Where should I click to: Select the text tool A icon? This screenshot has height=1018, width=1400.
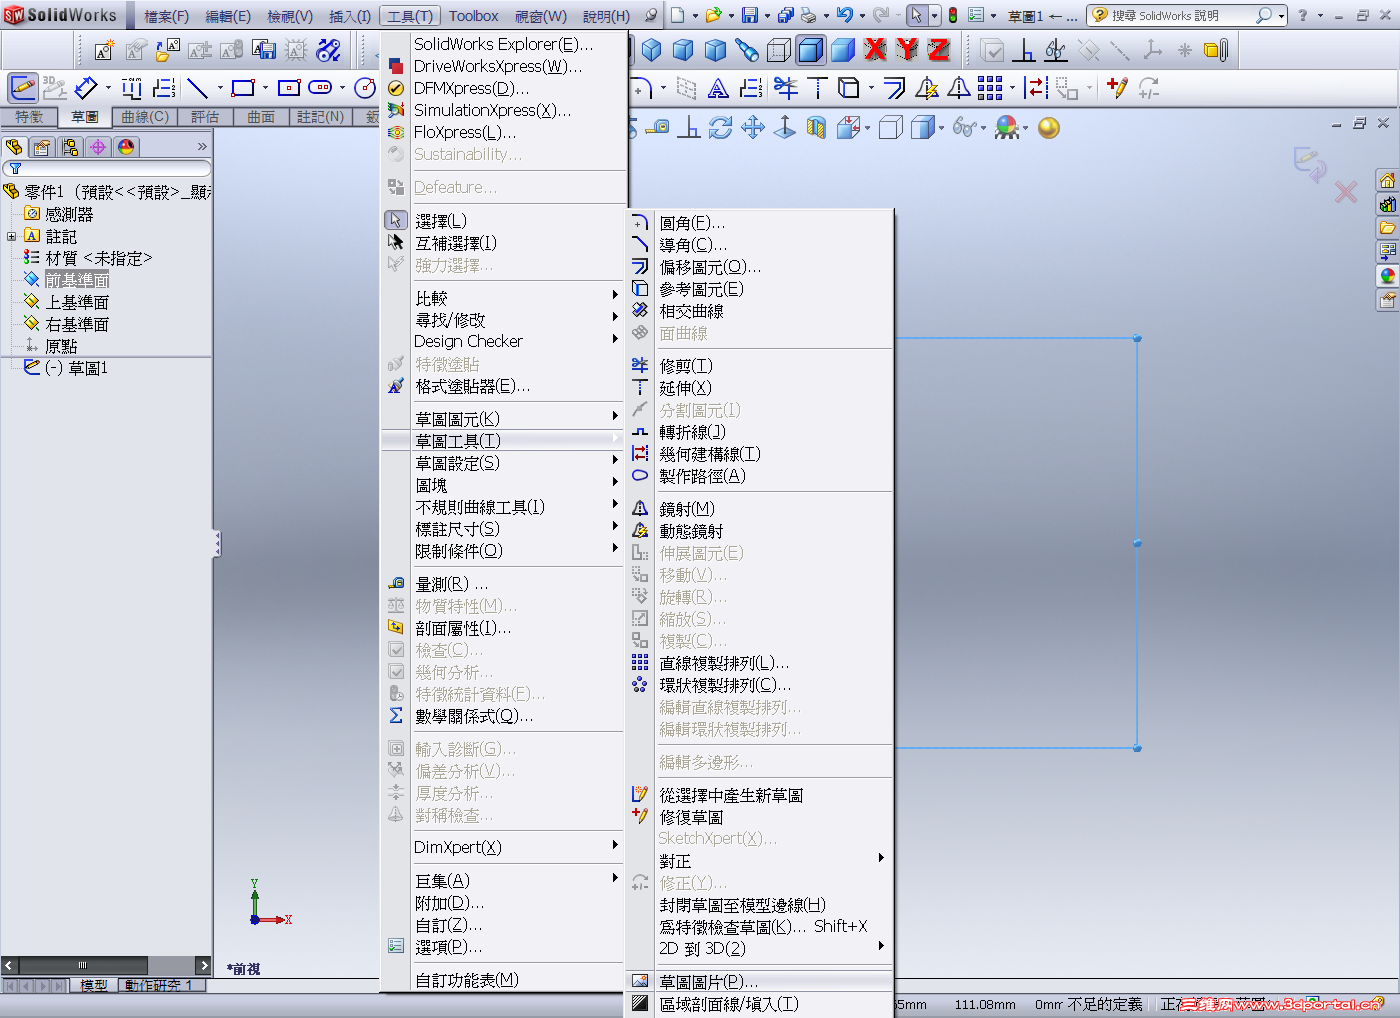point(718,89)
